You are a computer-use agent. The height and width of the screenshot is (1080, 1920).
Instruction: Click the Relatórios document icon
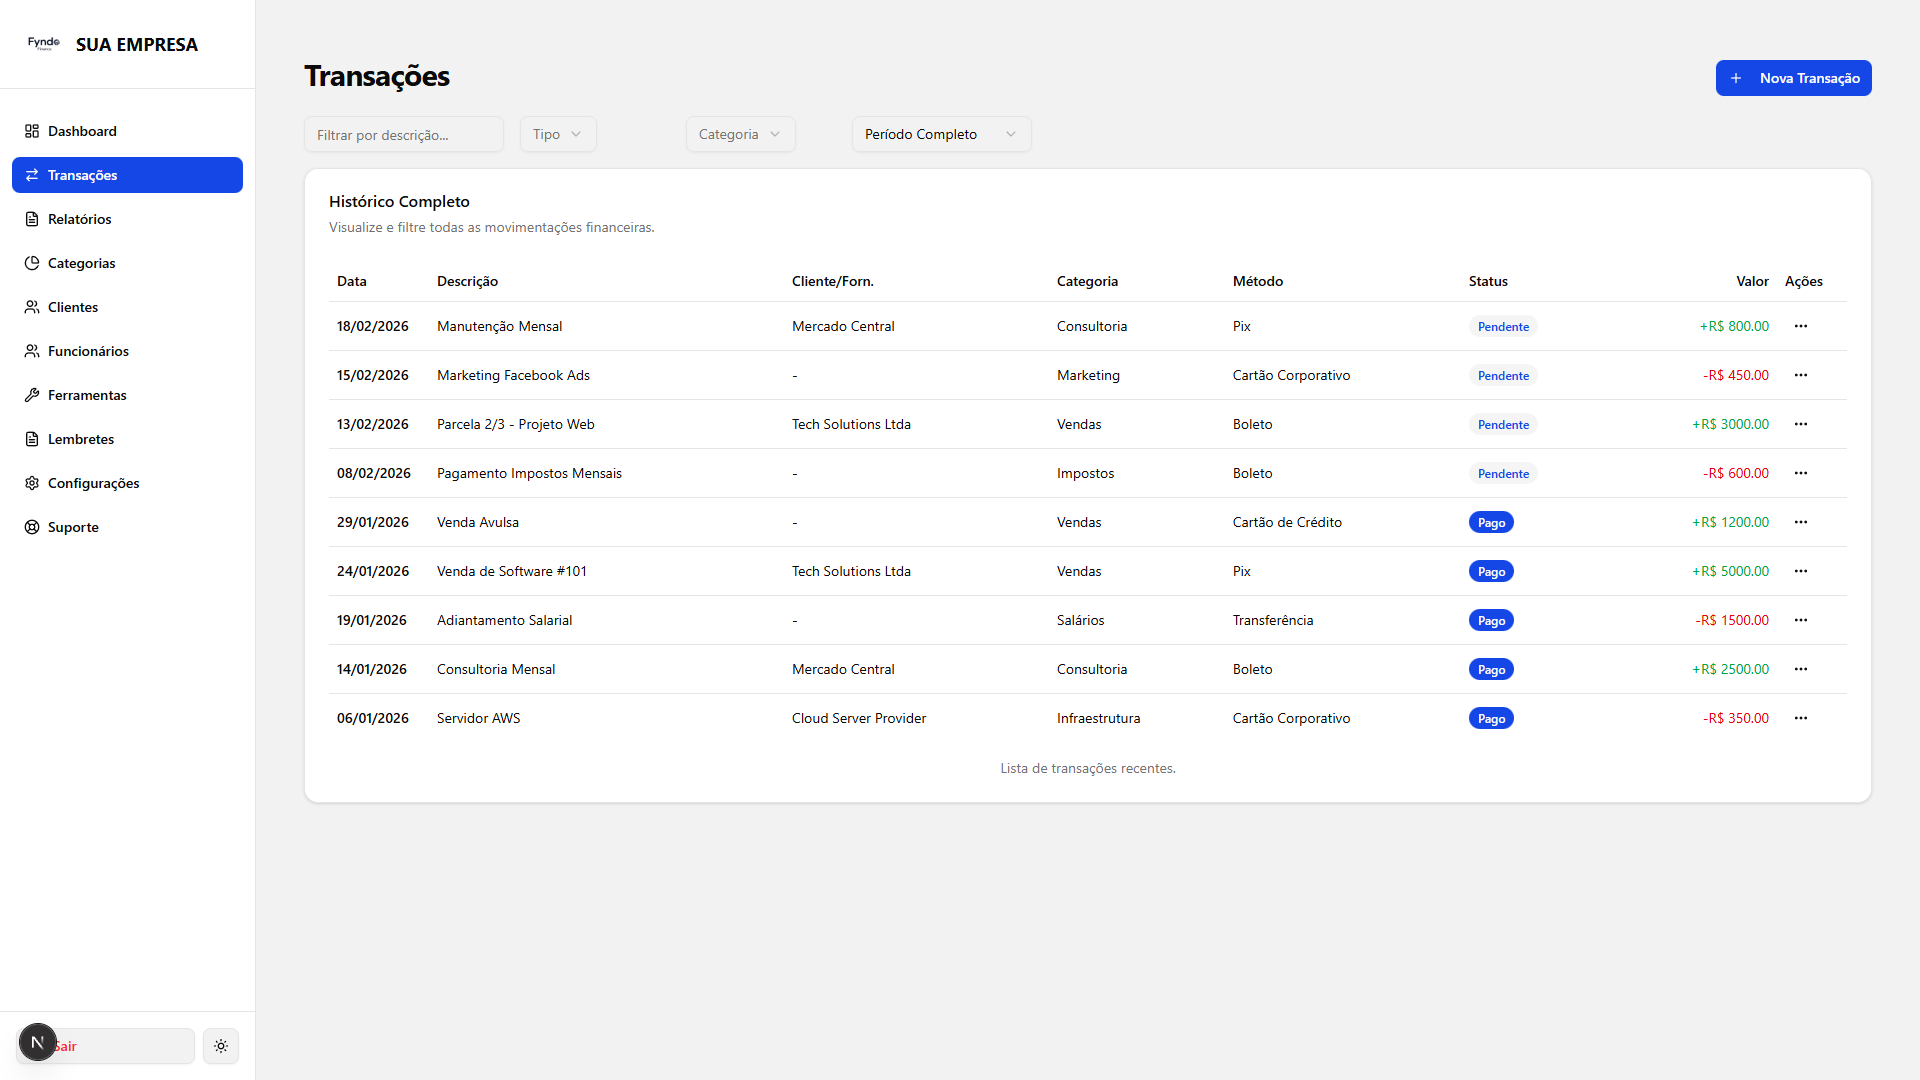pyautogui.click(x=32, y=219)
